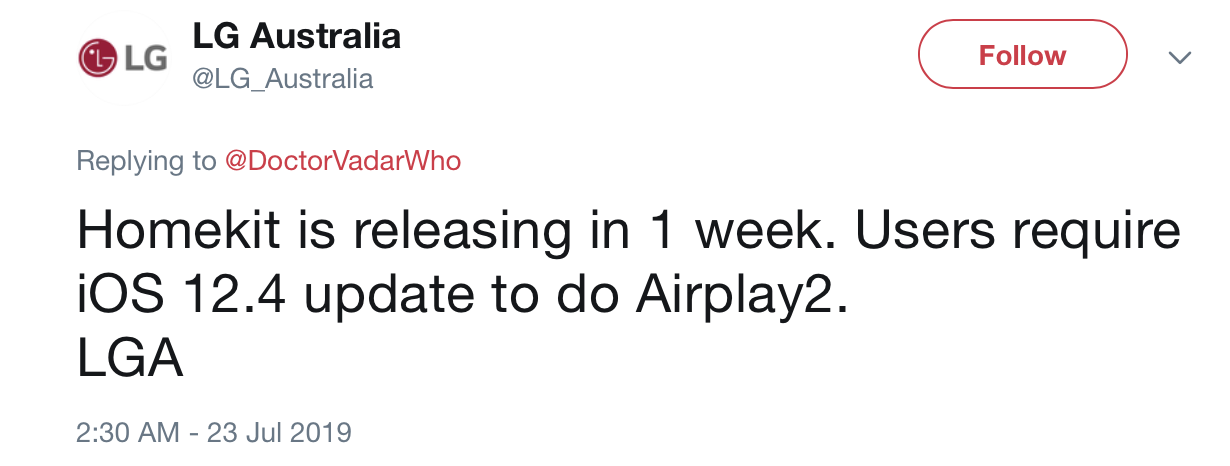Open the @DoctorVadarWho mention link
Viewport: 1230px width, 466px height.
[343, 161]
